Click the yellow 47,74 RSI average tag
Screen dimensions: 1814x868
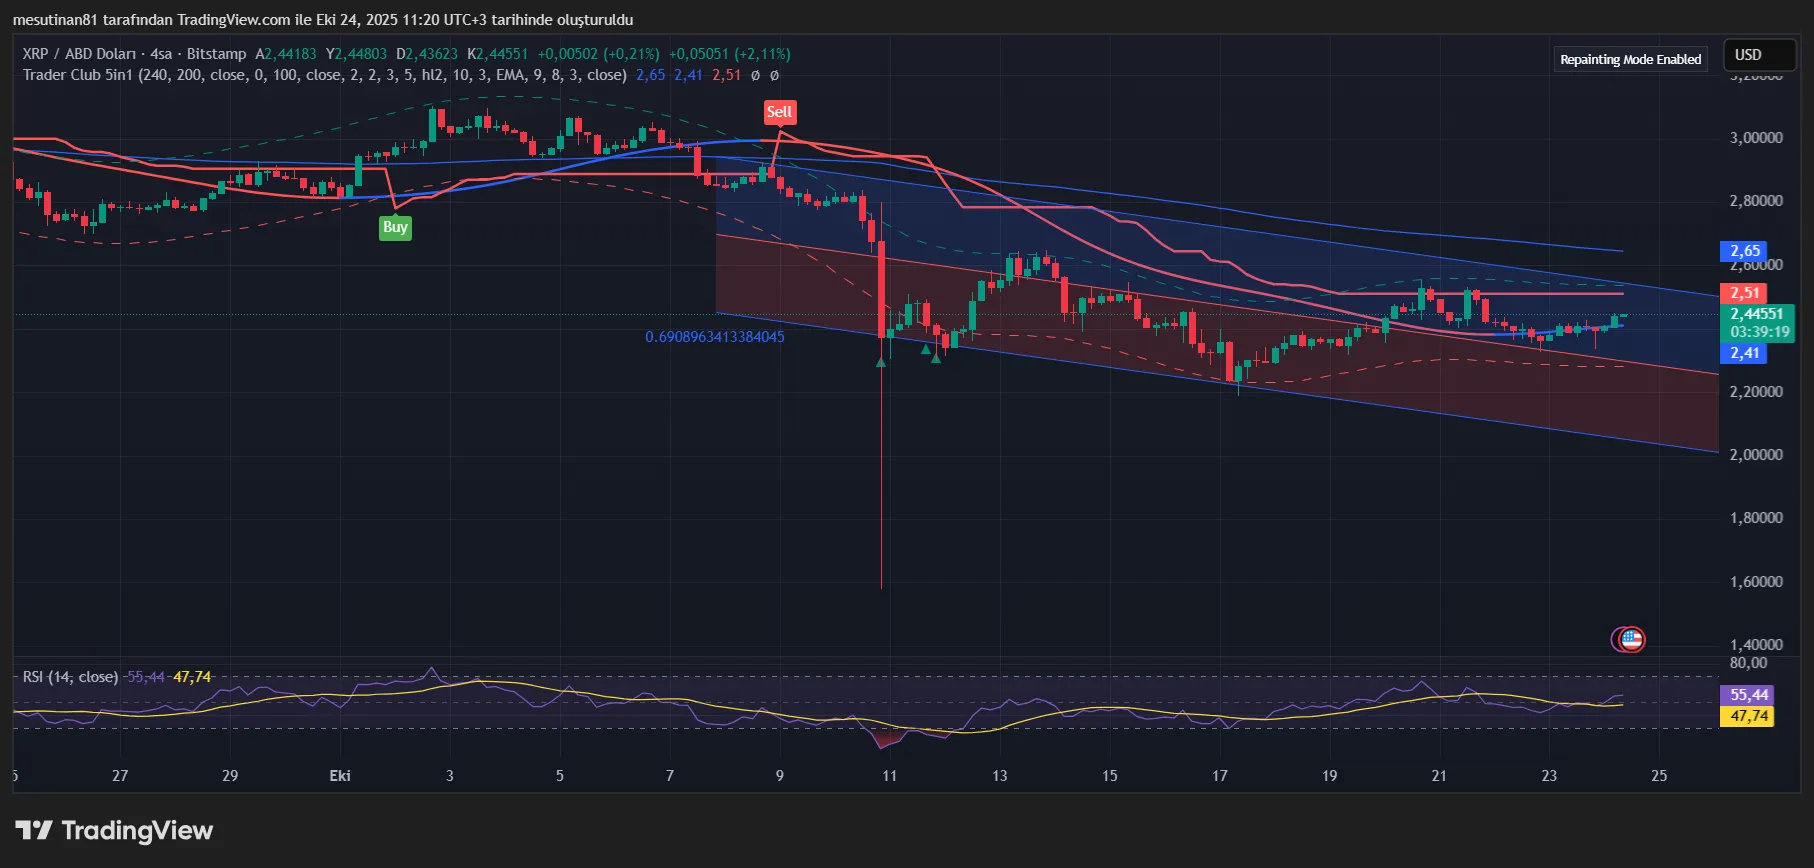coord(1748,716)
